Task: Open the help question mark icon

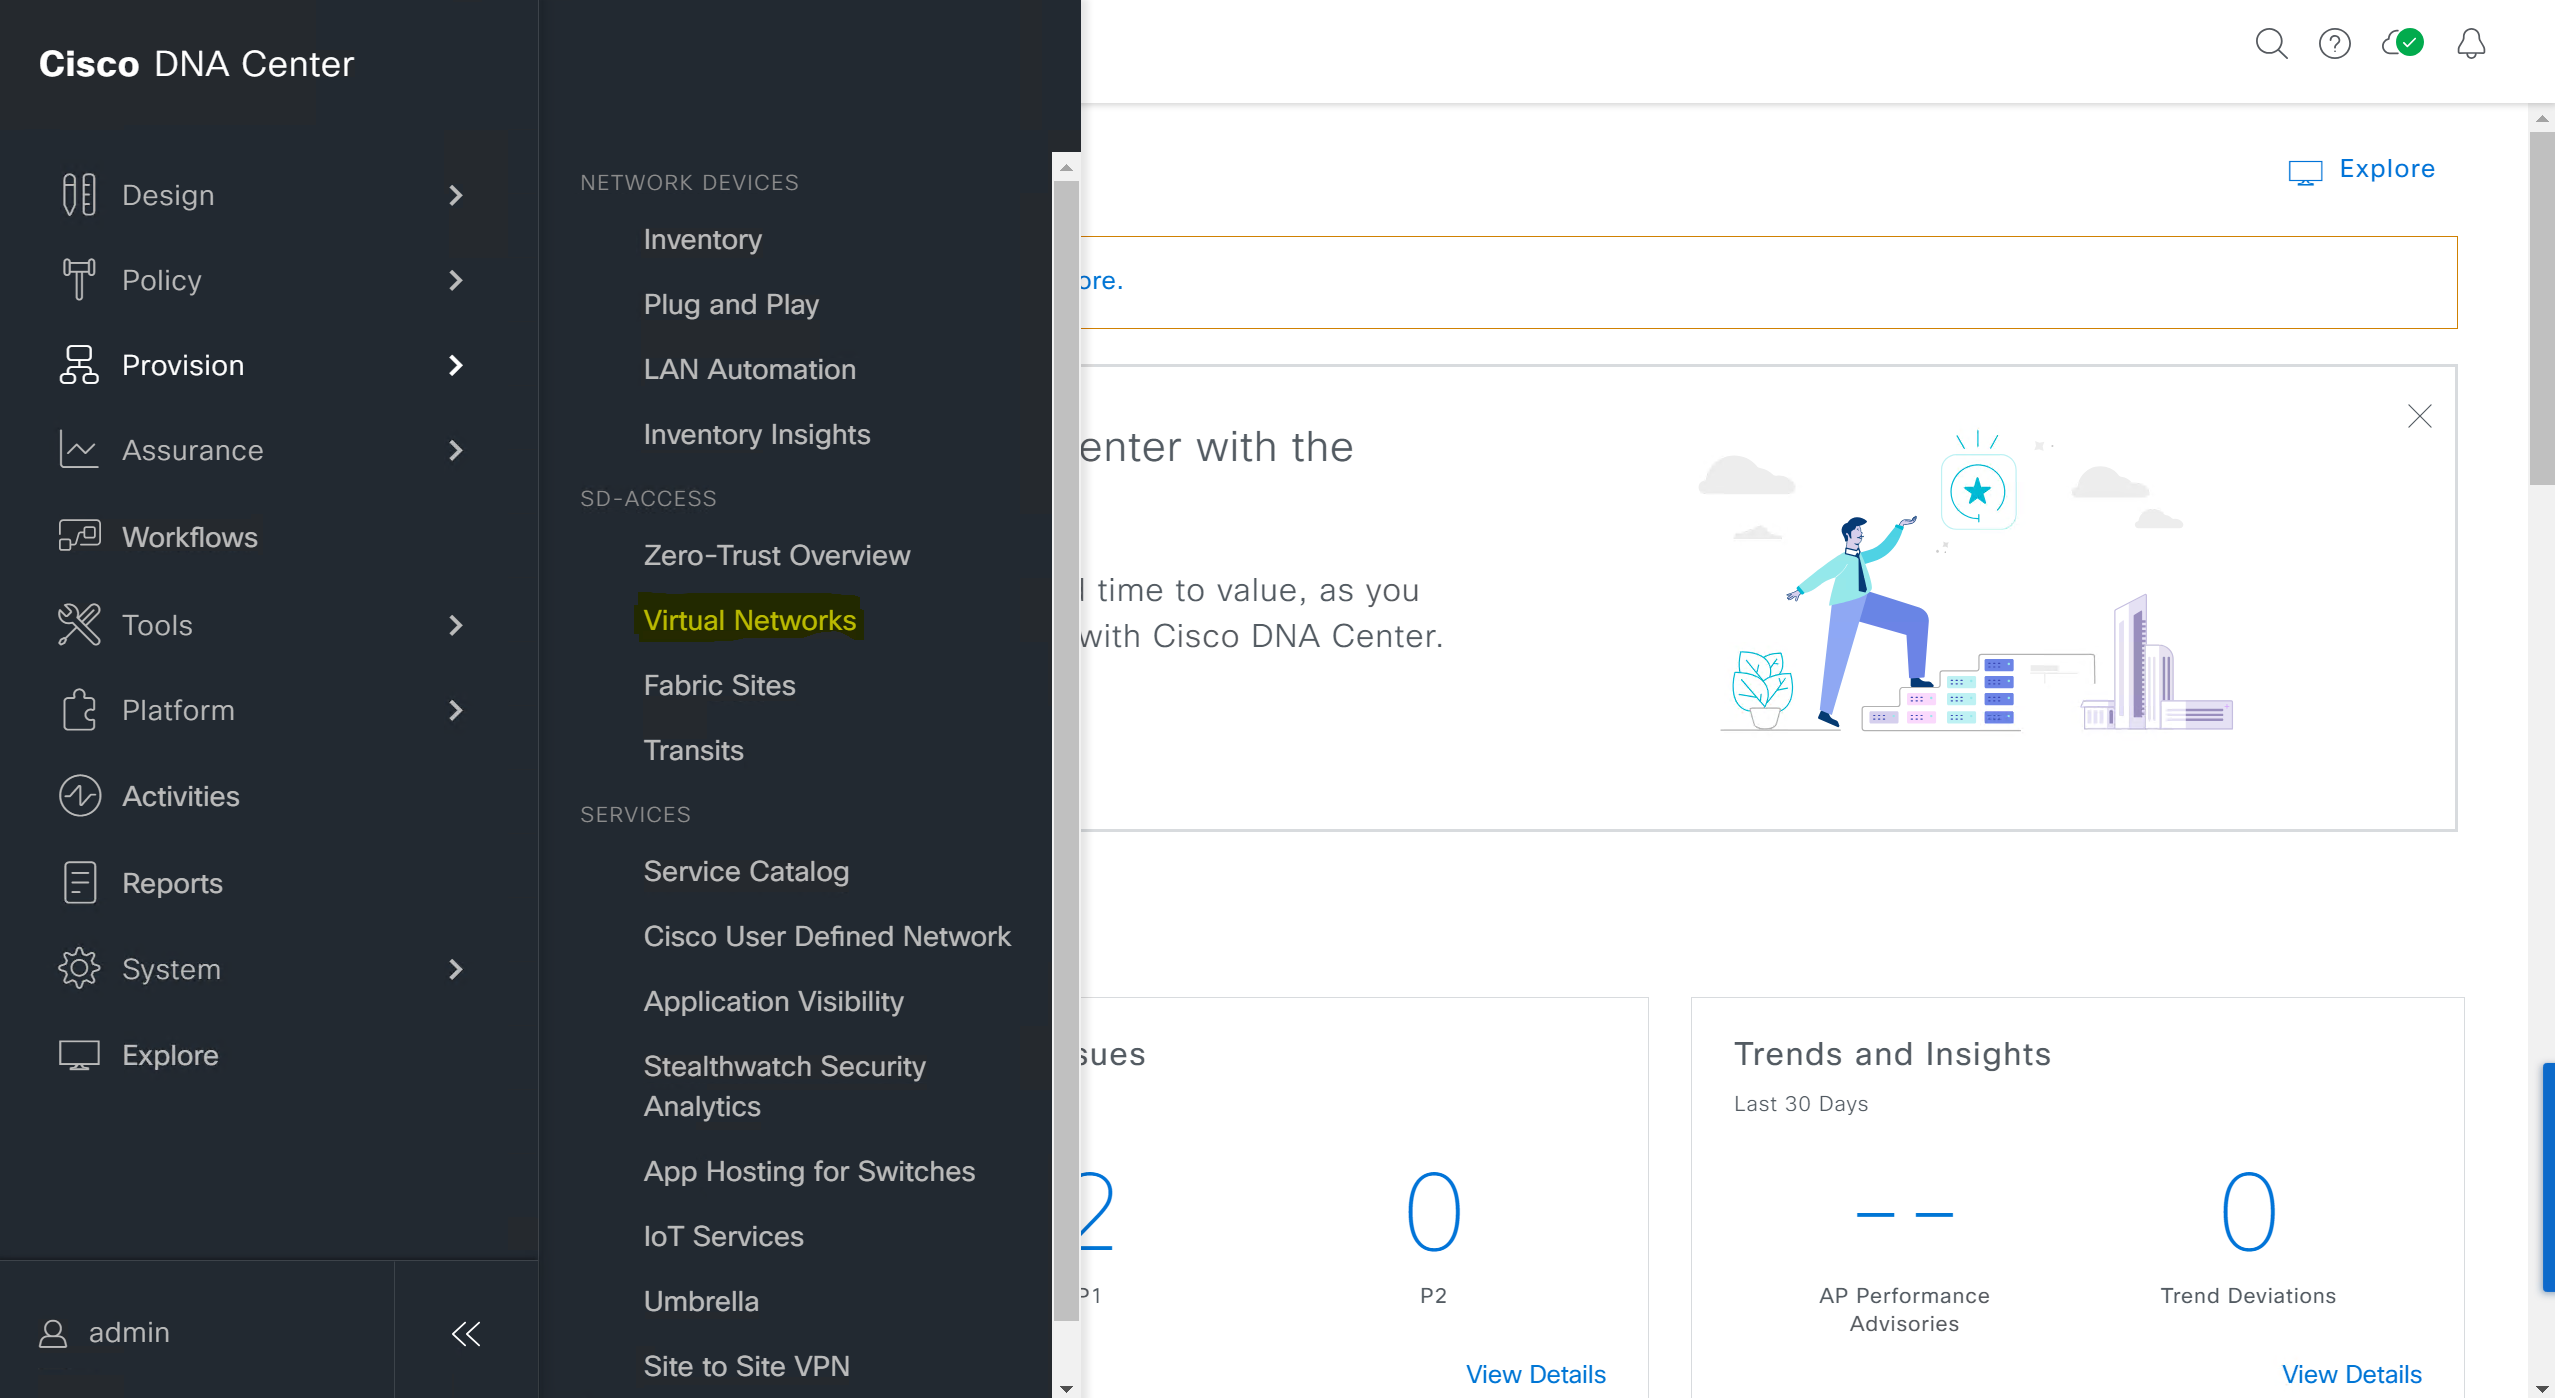Action: [2336, 43]
